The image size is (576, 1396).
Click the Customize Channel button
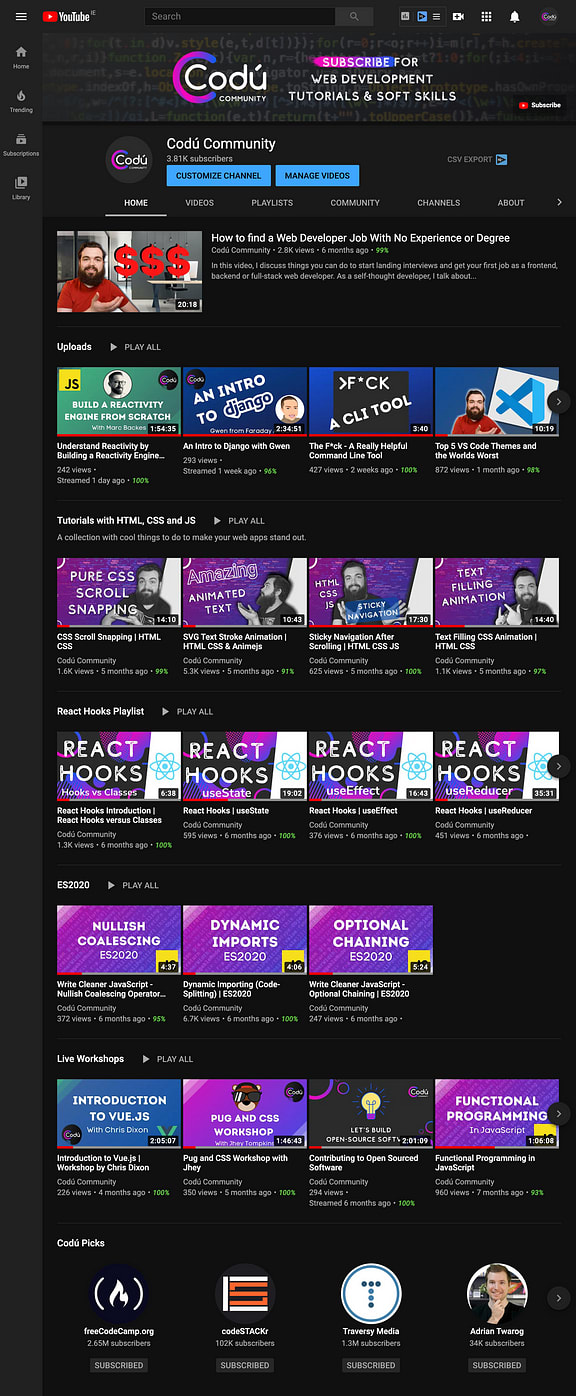(218, 175)
